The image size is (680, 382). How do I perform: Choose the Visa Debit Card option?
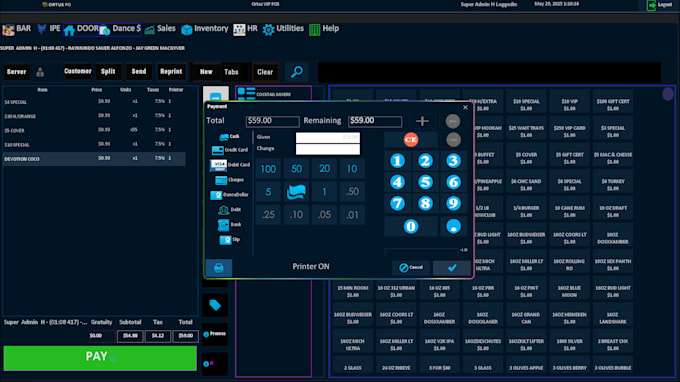pos(229,165)
